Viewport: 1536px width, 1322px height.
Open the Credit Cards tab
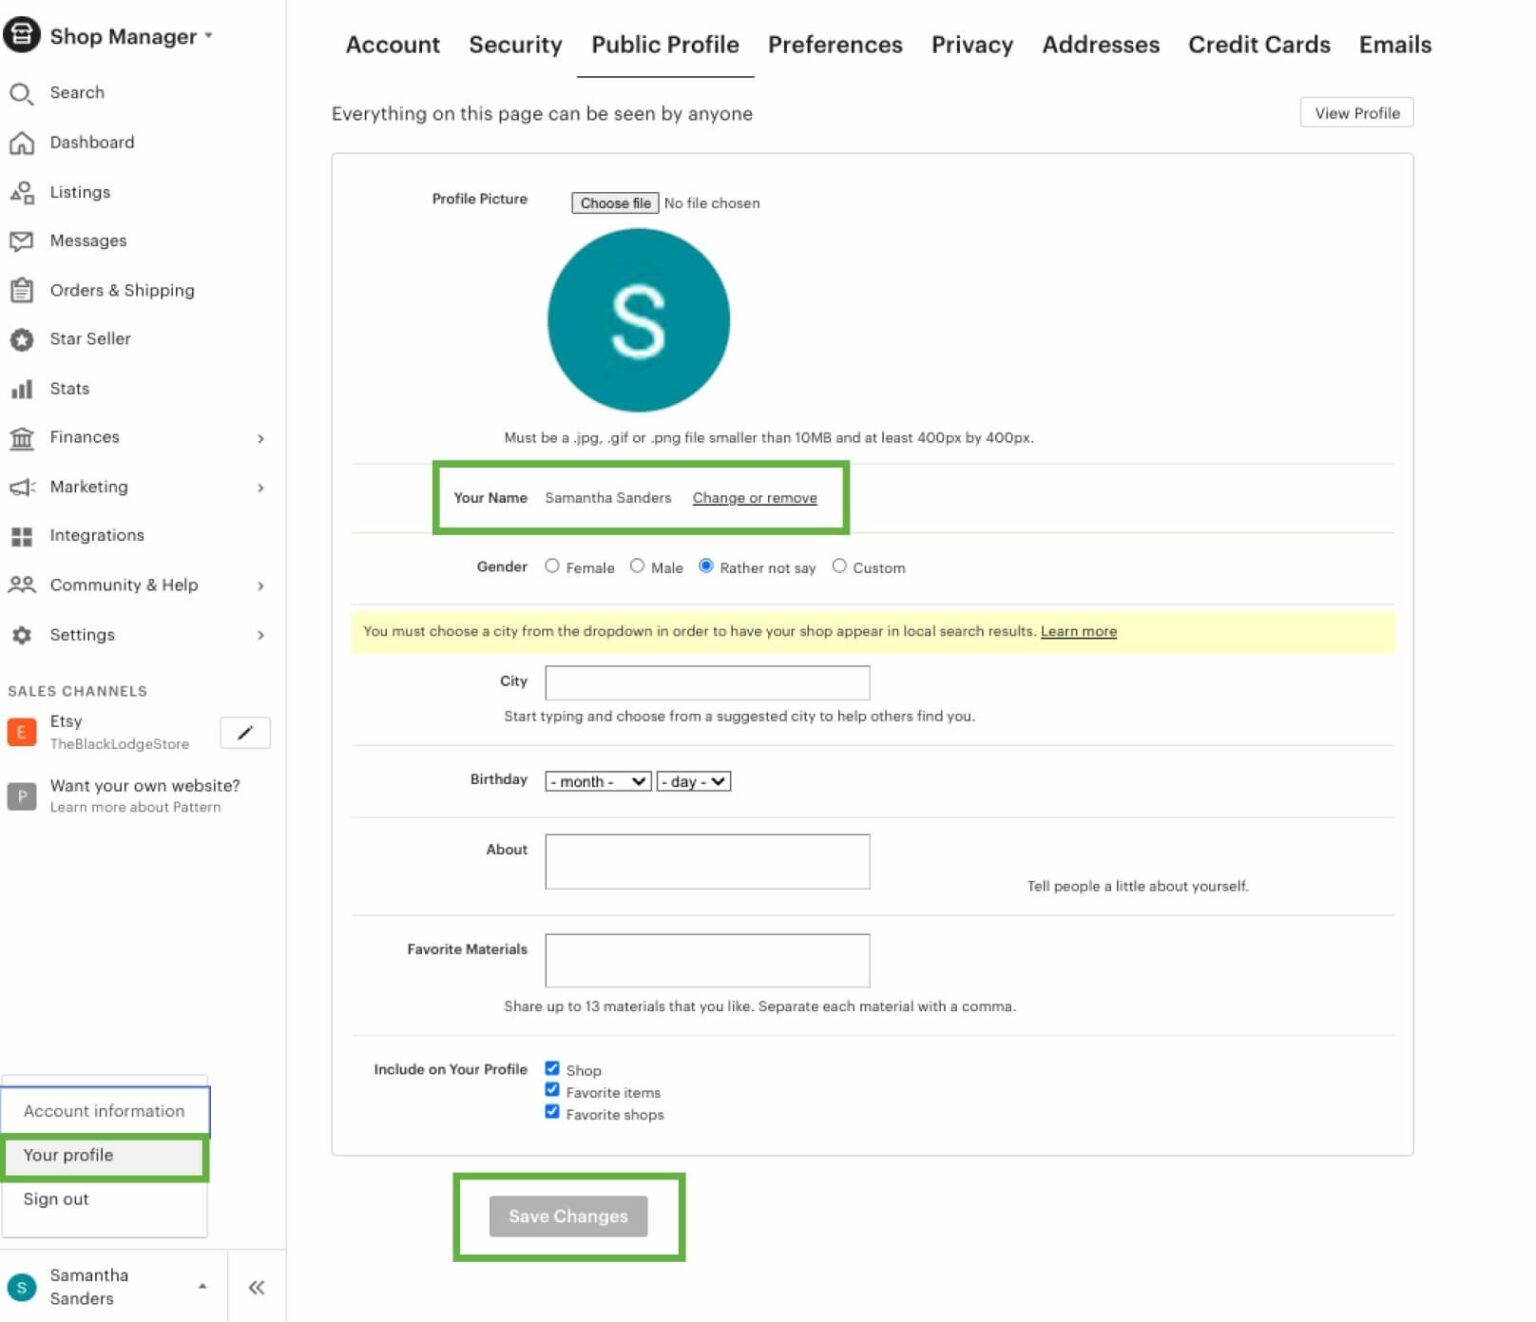pyautogui.click(x=1258, y=45)
